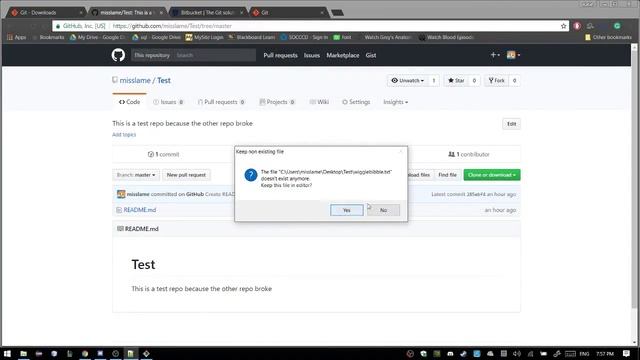Click the New pull request button
The width and height of the screenshot is (640, 360).
click(x=186, y=175)
